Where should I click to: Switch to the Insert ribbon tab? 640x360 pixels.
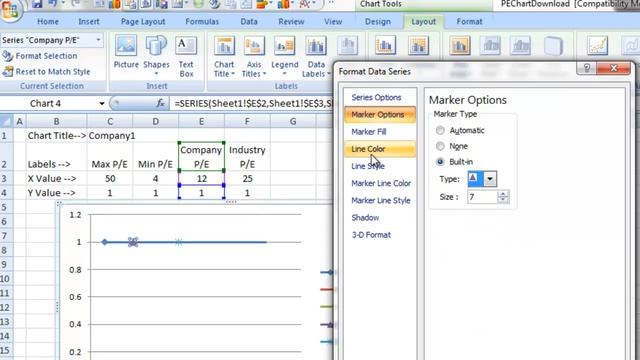coord(89,22)
